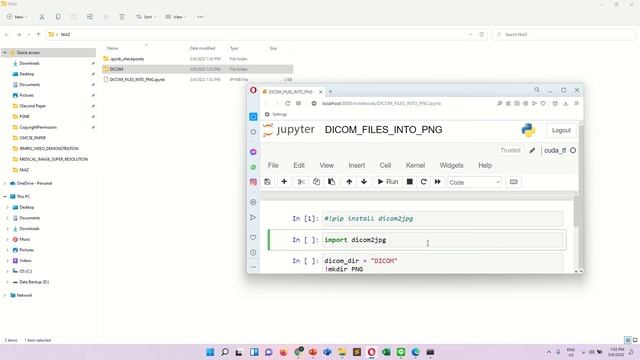
Task: Move selected cell up
Action: (349, 182)
